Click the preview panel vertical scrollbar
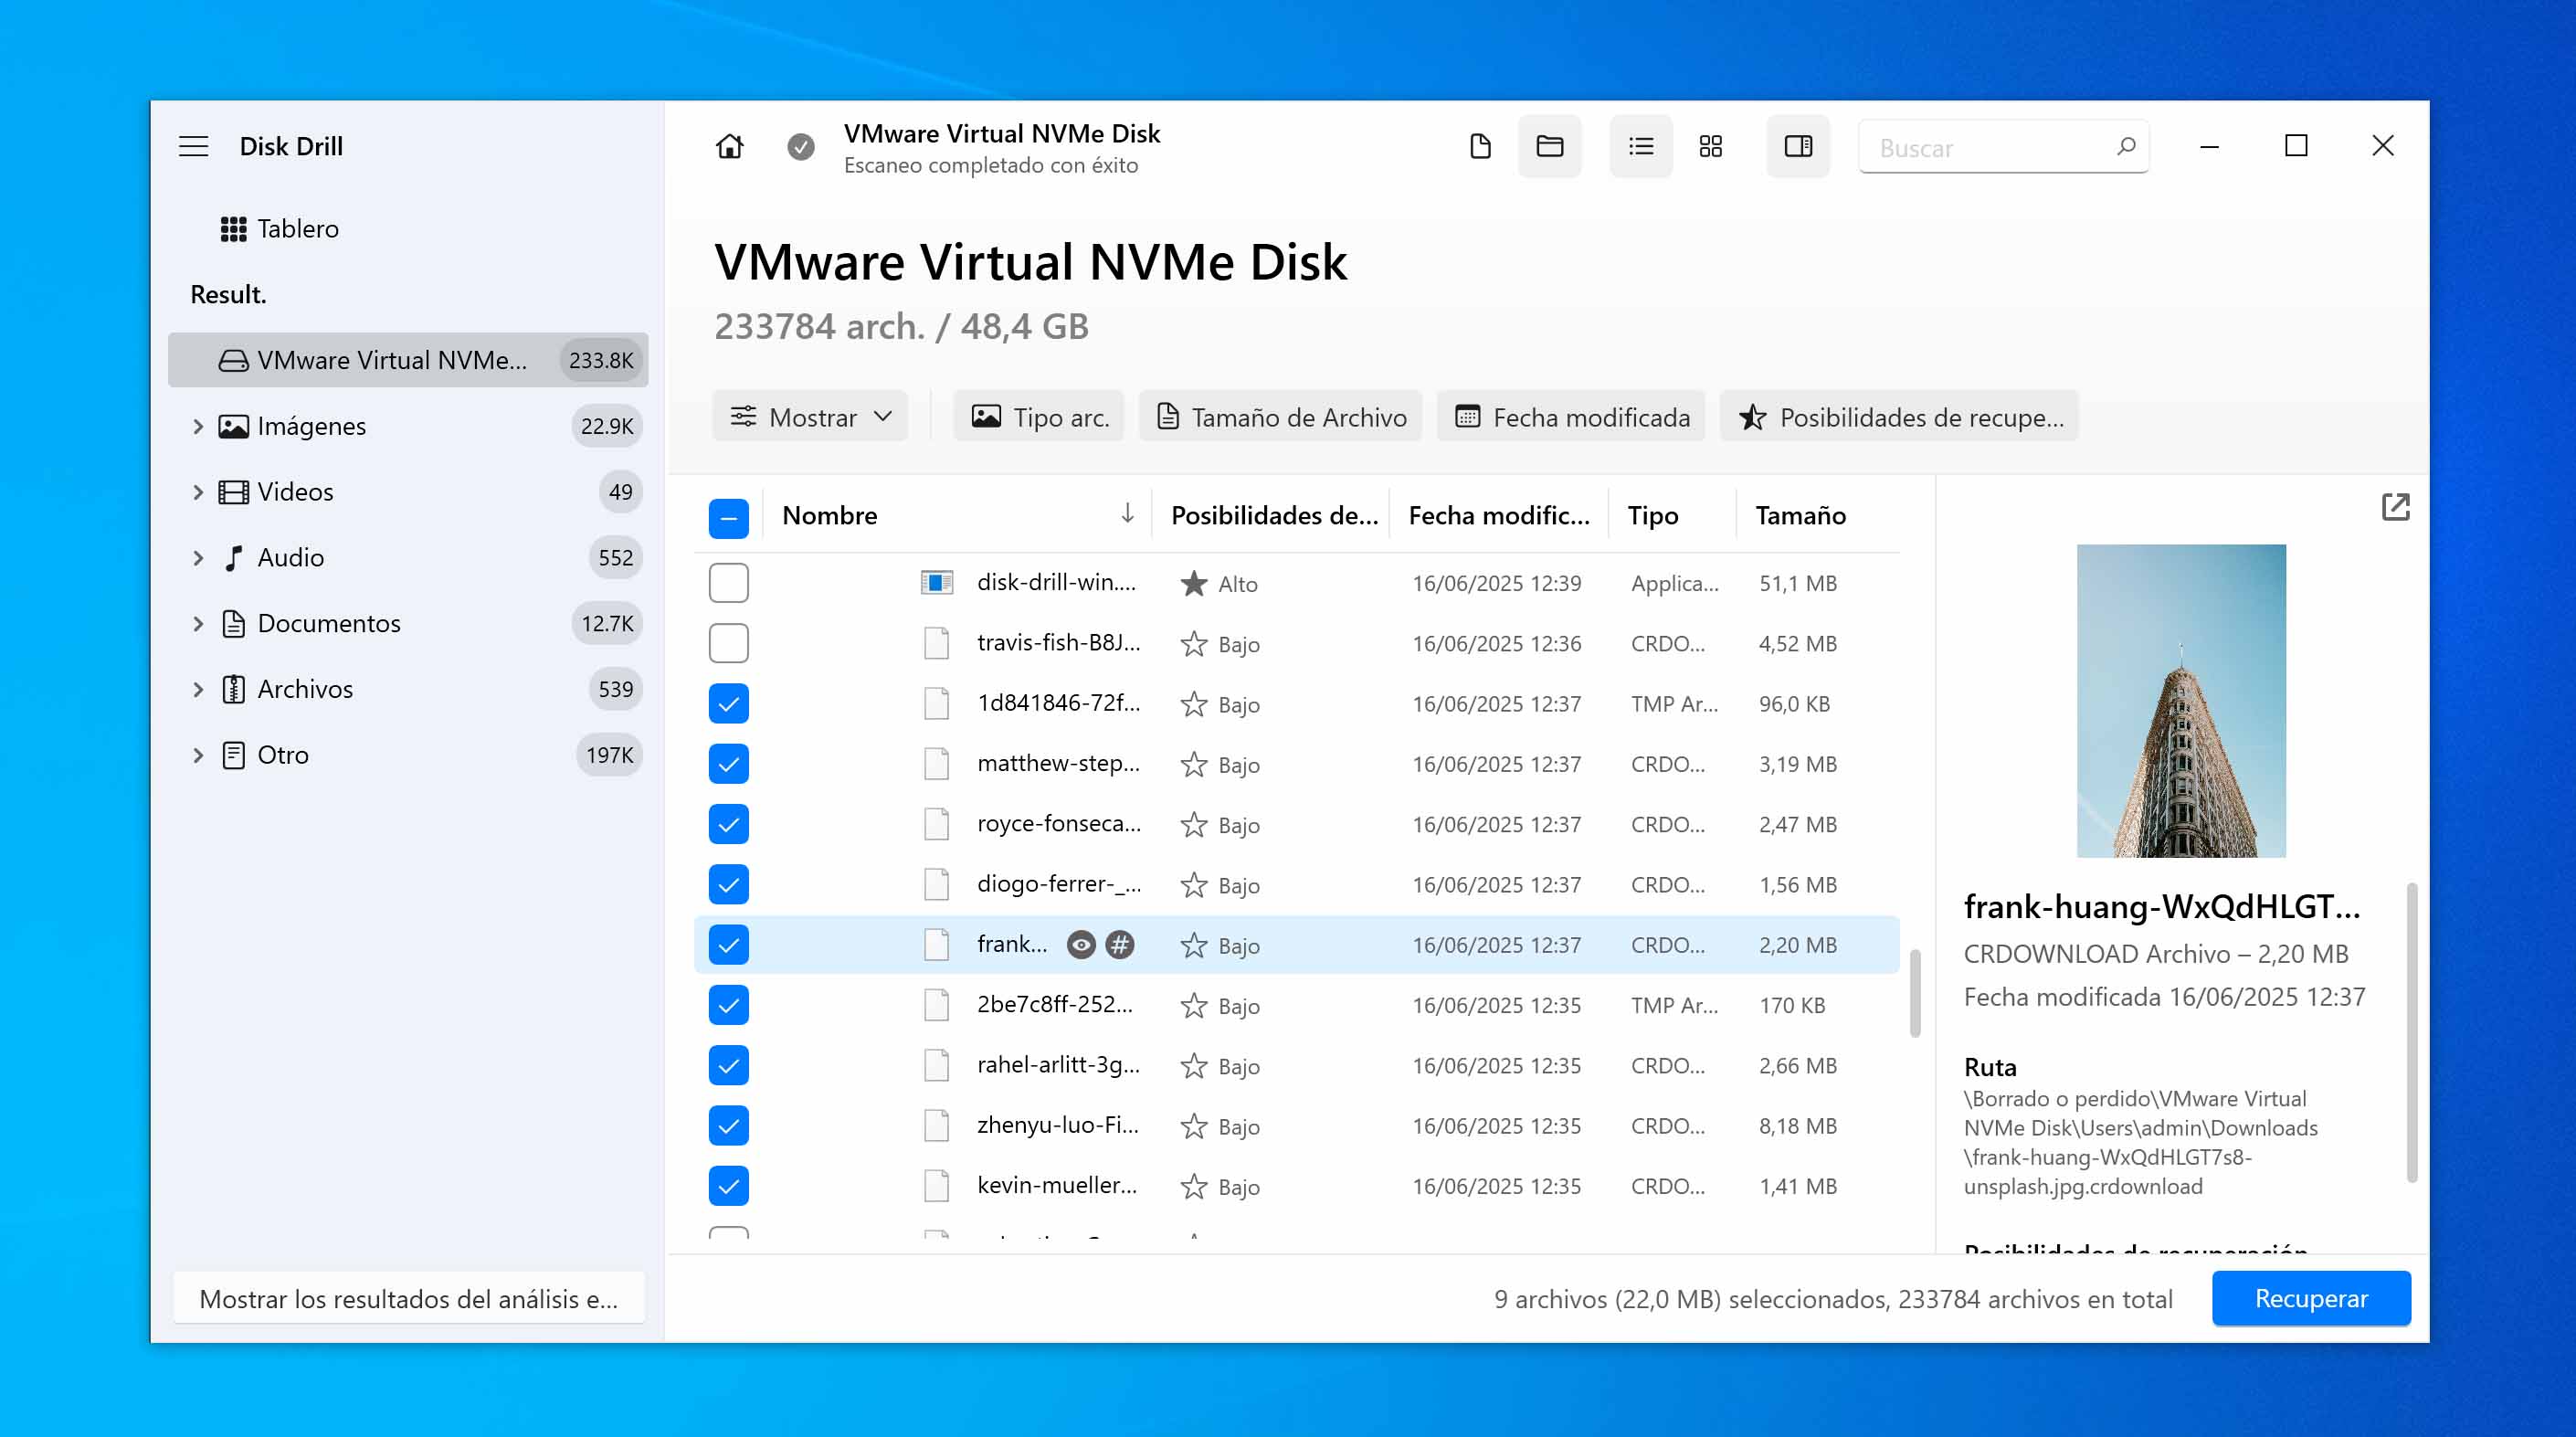2576x1437 pixels. pyautogui.click(x=2411, y=1033)
